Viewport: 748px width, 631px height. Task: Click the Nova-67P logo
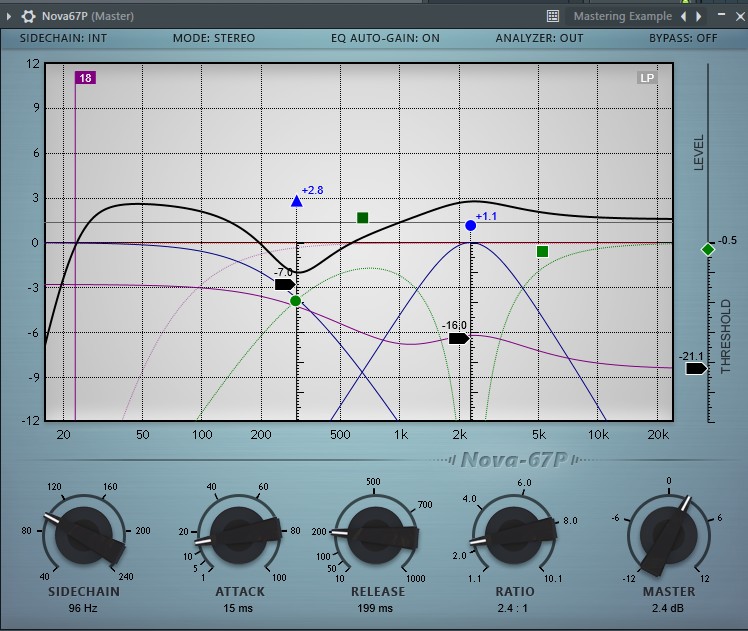point(514,460)
